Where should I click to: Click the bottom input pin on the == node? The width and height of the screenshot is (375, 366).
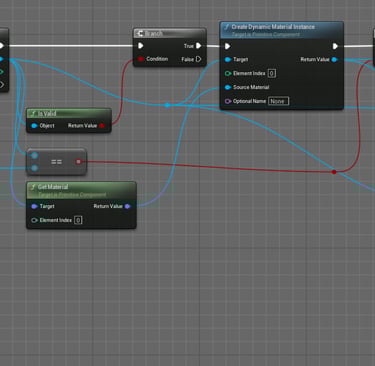tap(34, 168)
